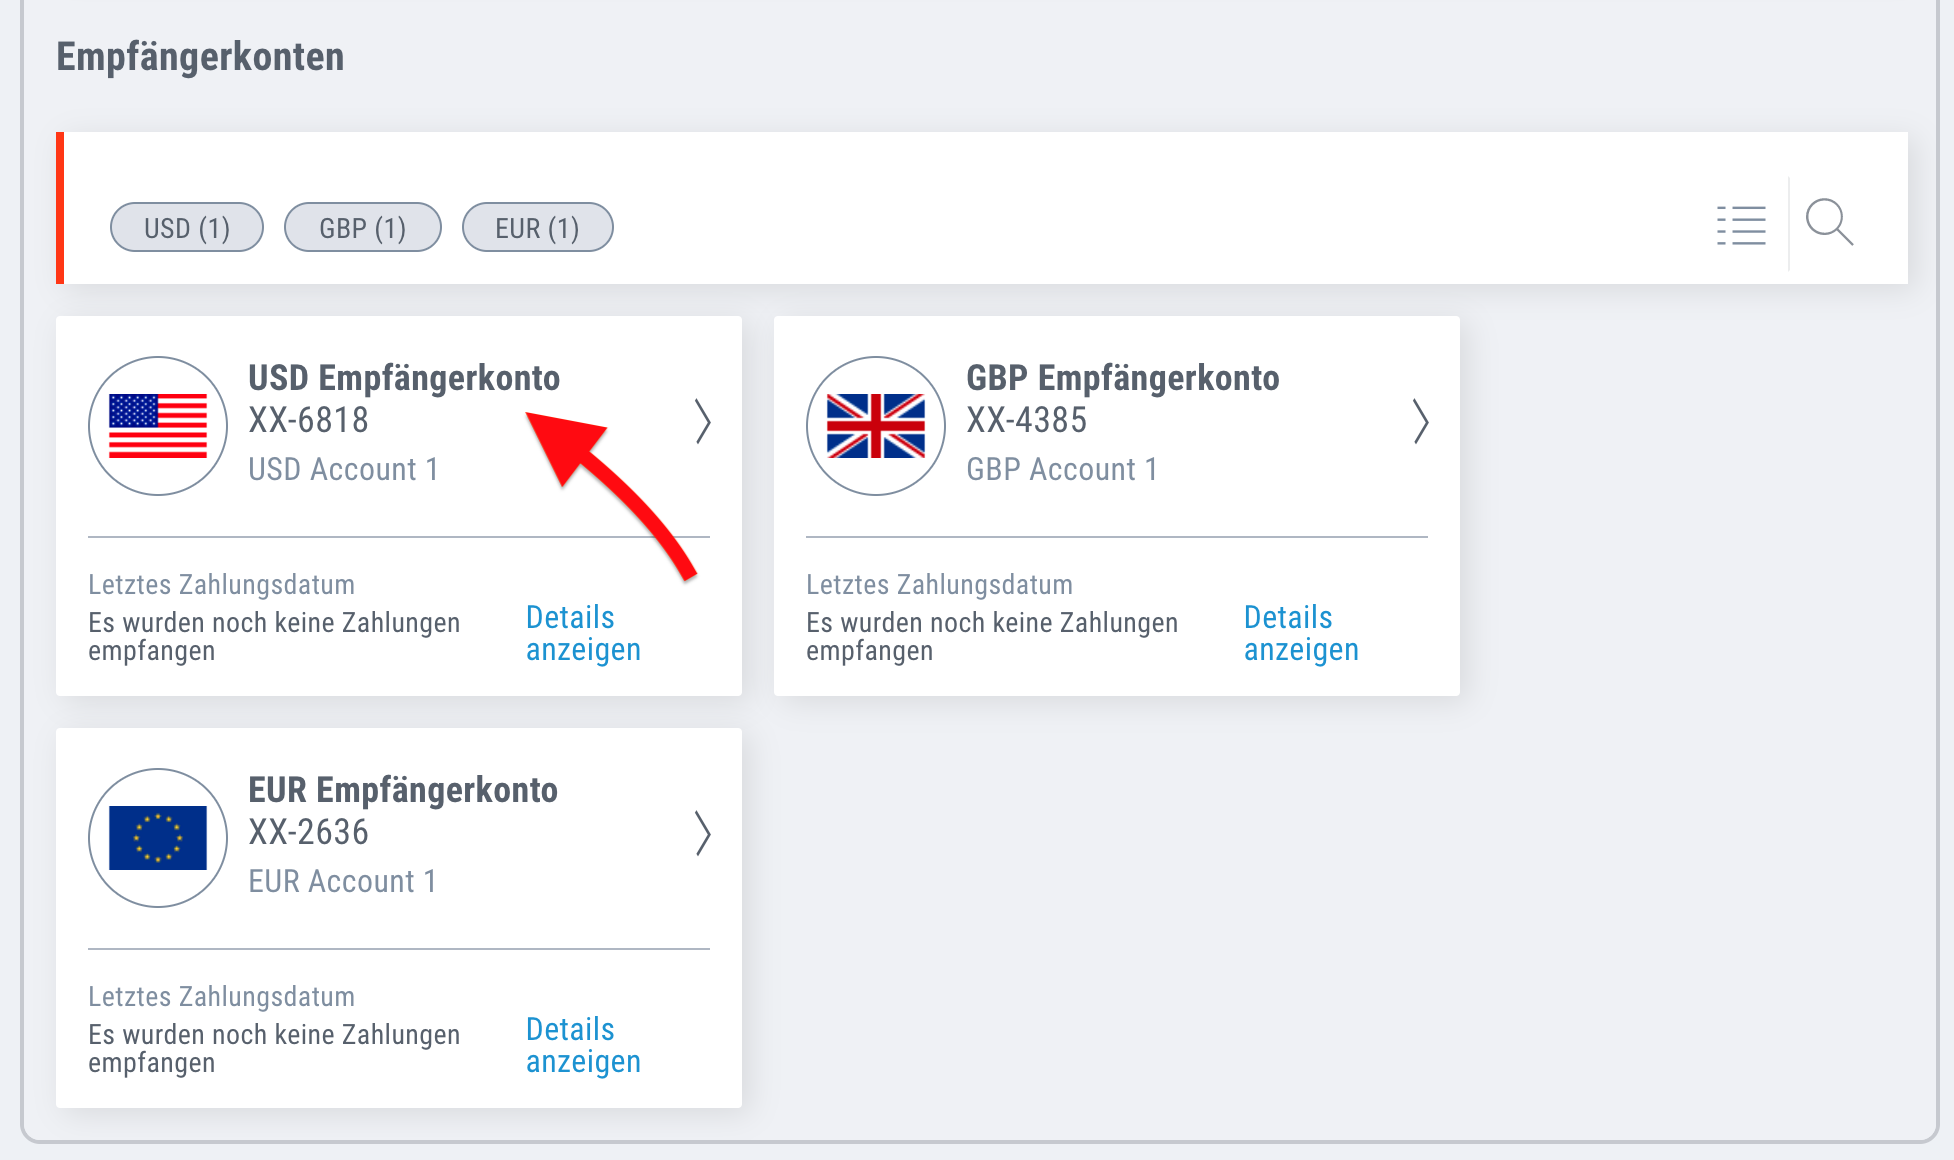Viewport: 1954px width, 1160px height.
Task: Expand the GBP account via its chevron
Action: [1422, 423]
